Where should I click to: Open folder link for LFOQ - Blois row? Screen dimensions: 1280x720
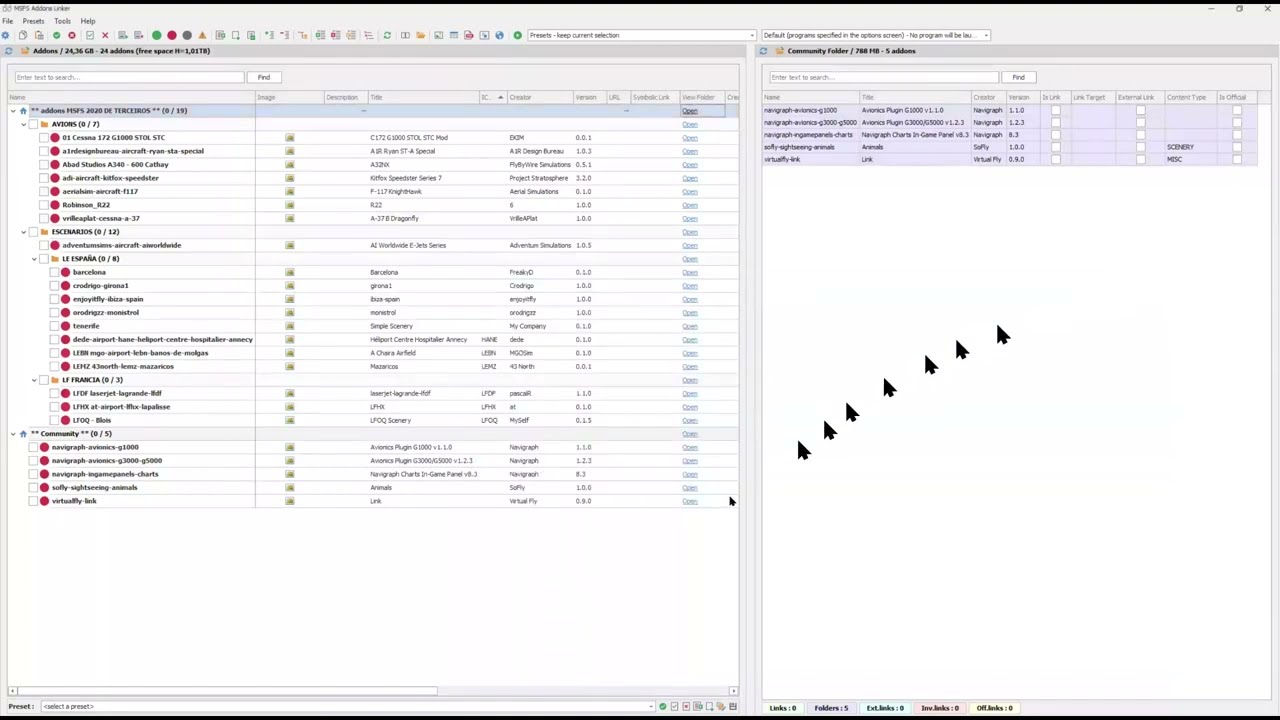pyautogui.click(x=690, y=420)
